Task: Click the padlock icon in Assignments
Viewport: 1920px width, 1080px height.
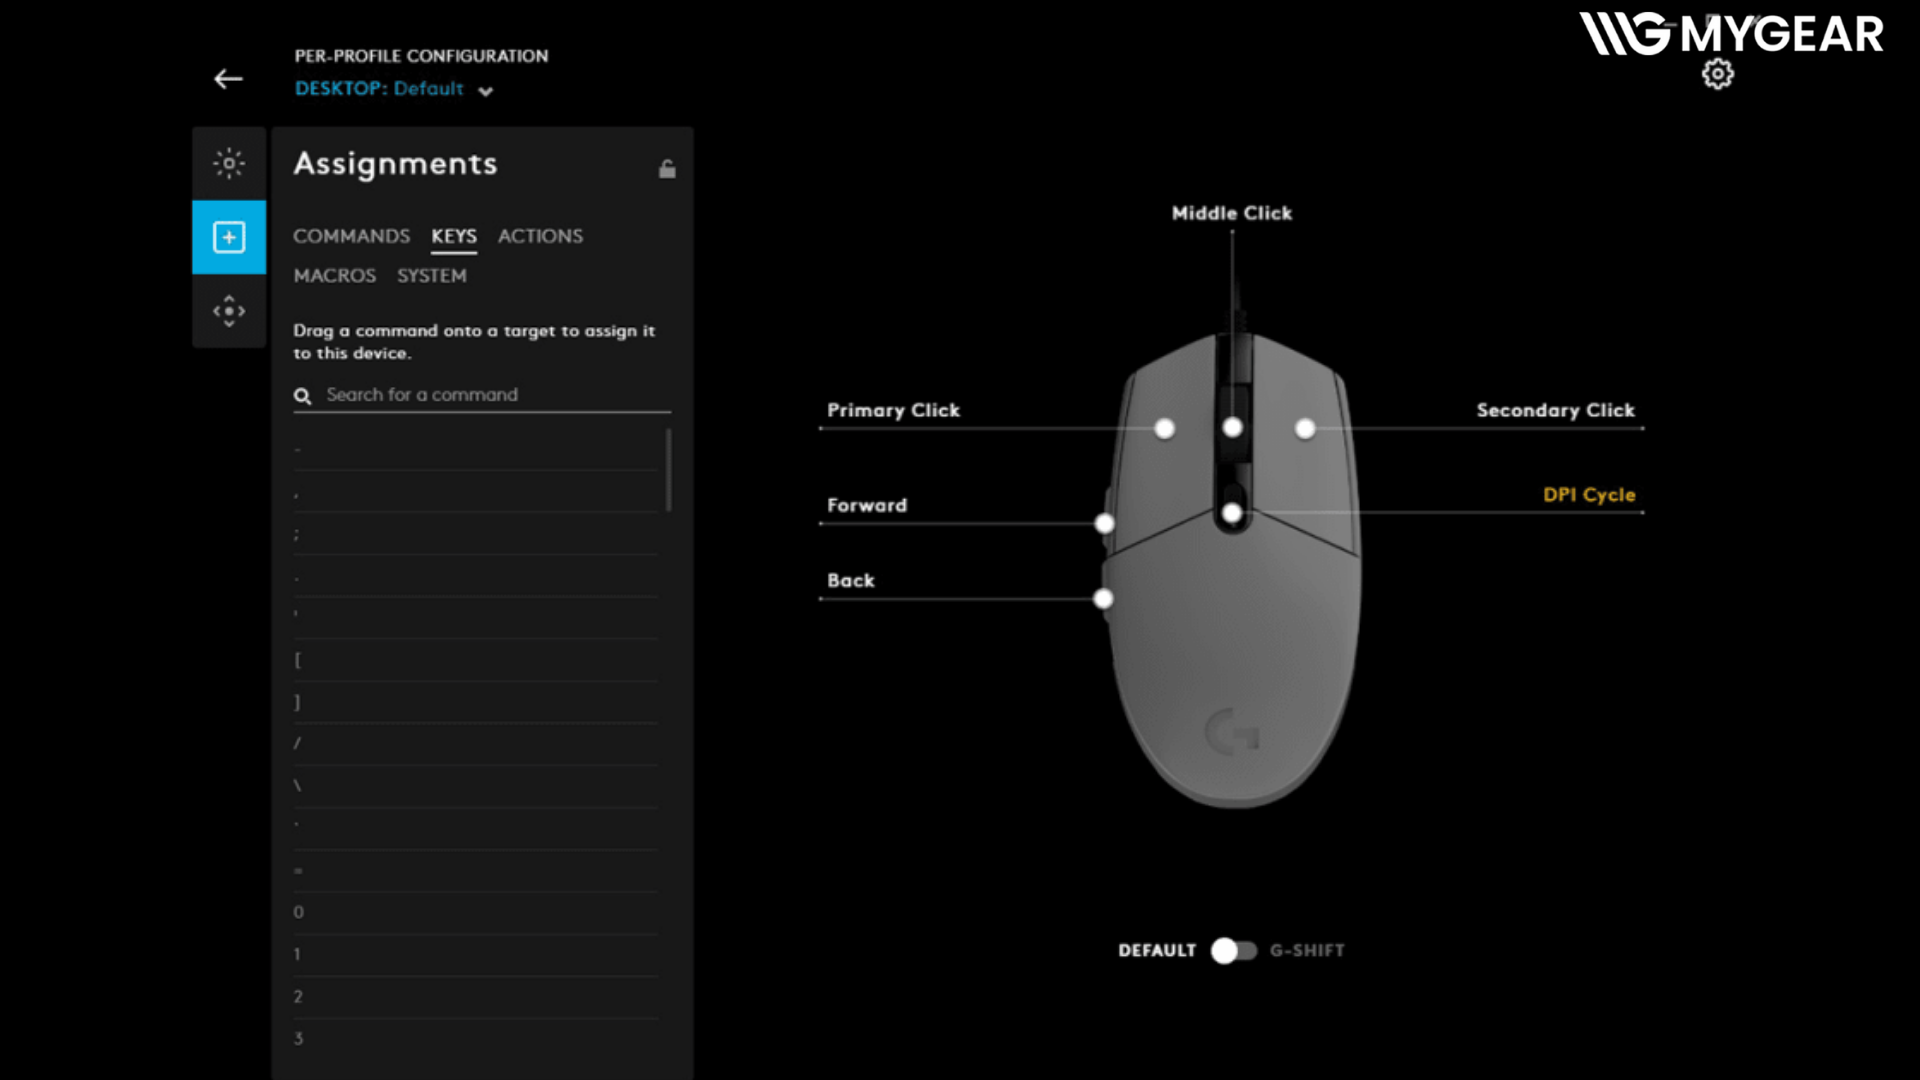Action: point(667,169)
